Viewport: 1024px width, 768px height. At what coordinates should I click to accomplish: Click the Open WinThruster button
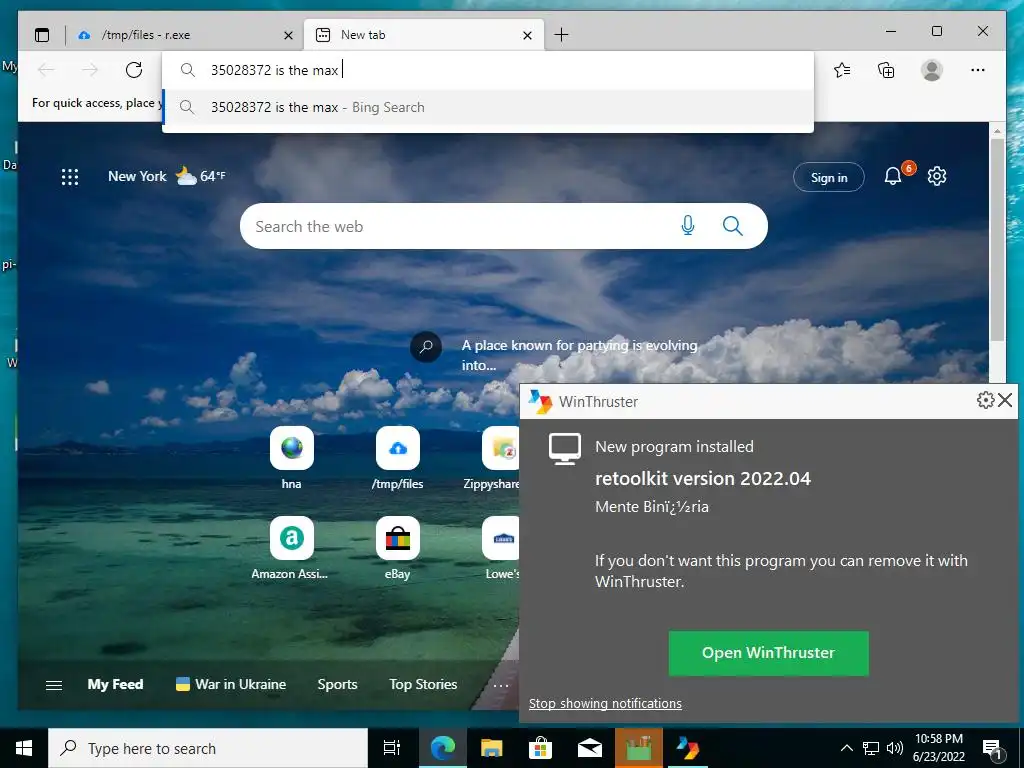769,653
